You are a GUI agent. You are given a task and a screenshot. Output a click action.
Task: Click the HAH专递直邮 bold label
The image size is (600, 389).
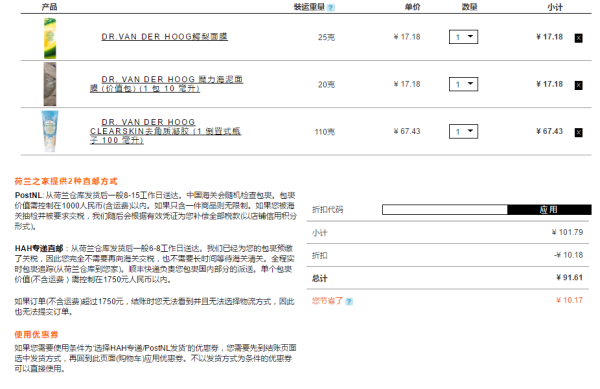39,249
